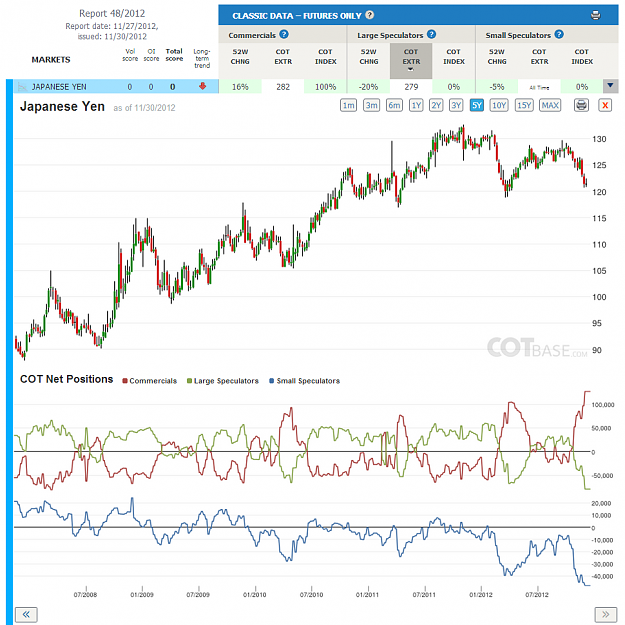
Task: Close the Japanese Yen chart panel
Action: click(x=605, y=105)
